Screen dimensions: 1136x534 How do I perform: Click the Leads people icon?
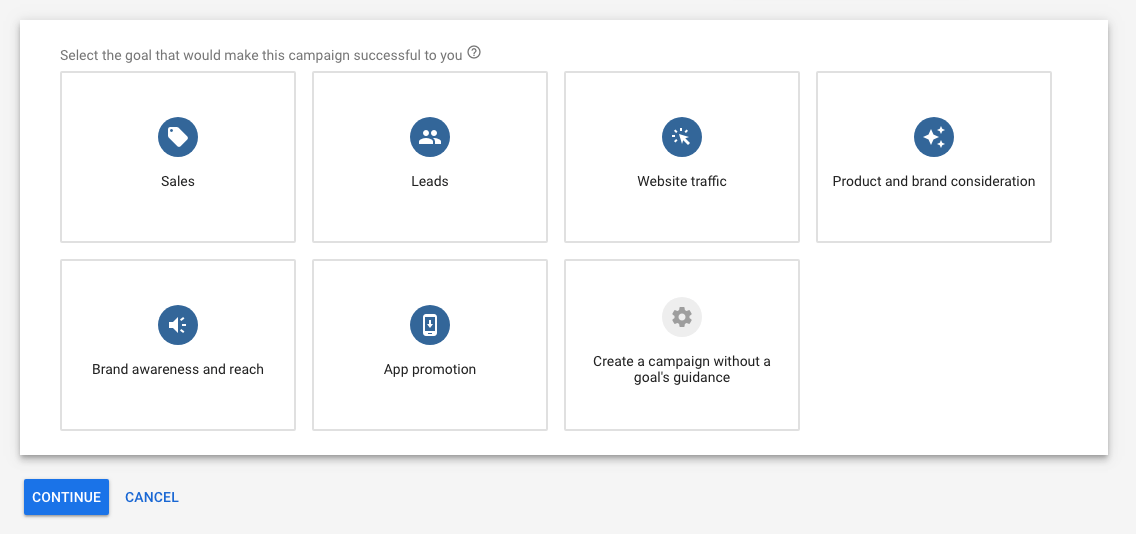pos(430,137)
